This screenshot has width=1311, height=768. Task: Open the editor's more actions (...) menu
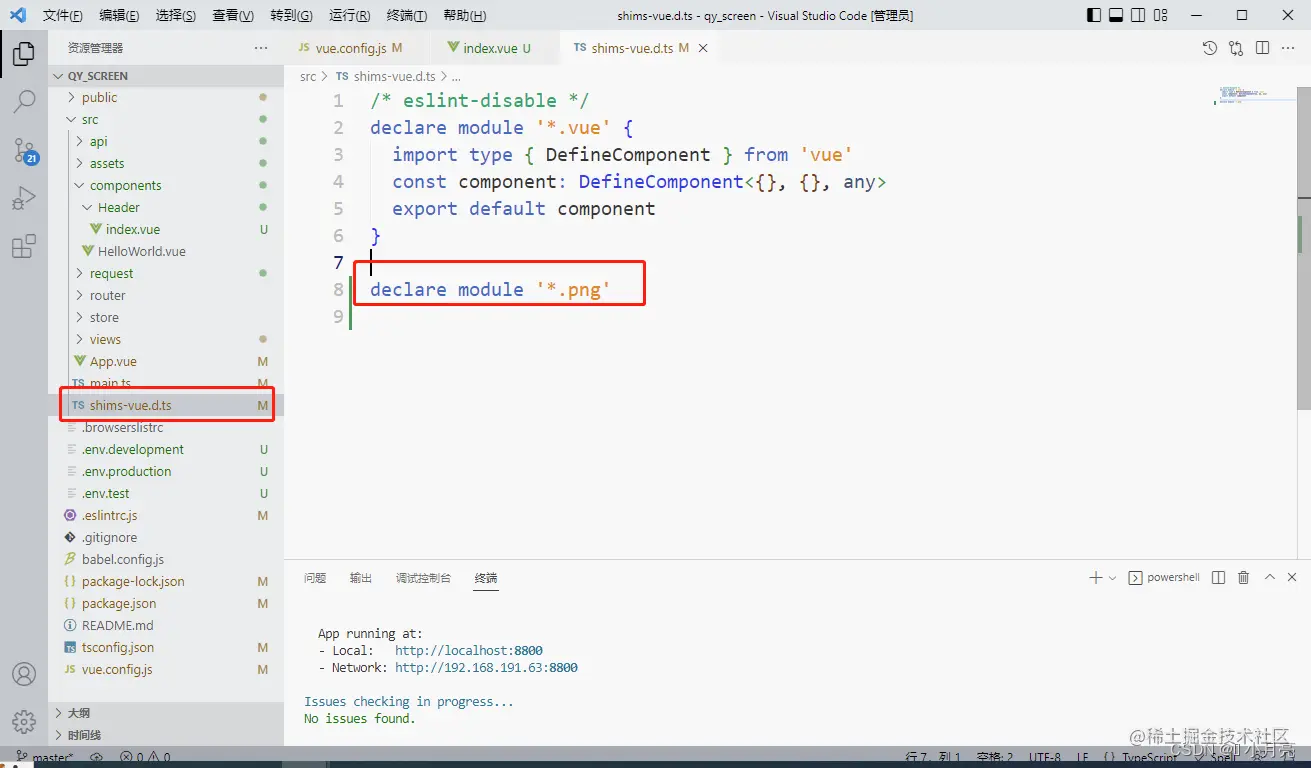click(1289, 48)
